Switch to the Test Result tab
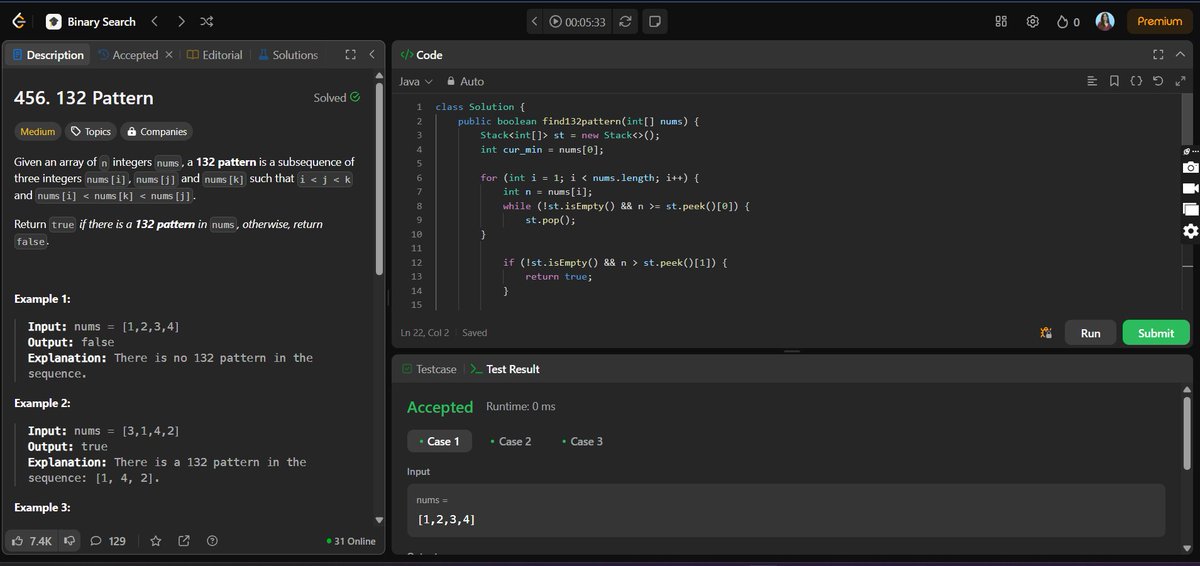This screenshot has height=566, width=1200. [505, 369]
